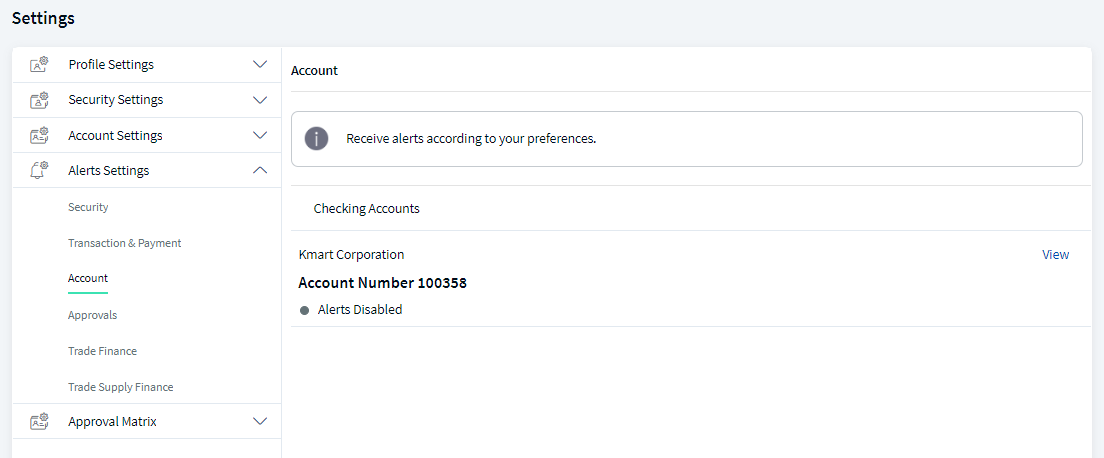Expand Security Settings chevron
Viewport: 1104px width, 458px height.
pyautogui.click(x=260, y=99)
